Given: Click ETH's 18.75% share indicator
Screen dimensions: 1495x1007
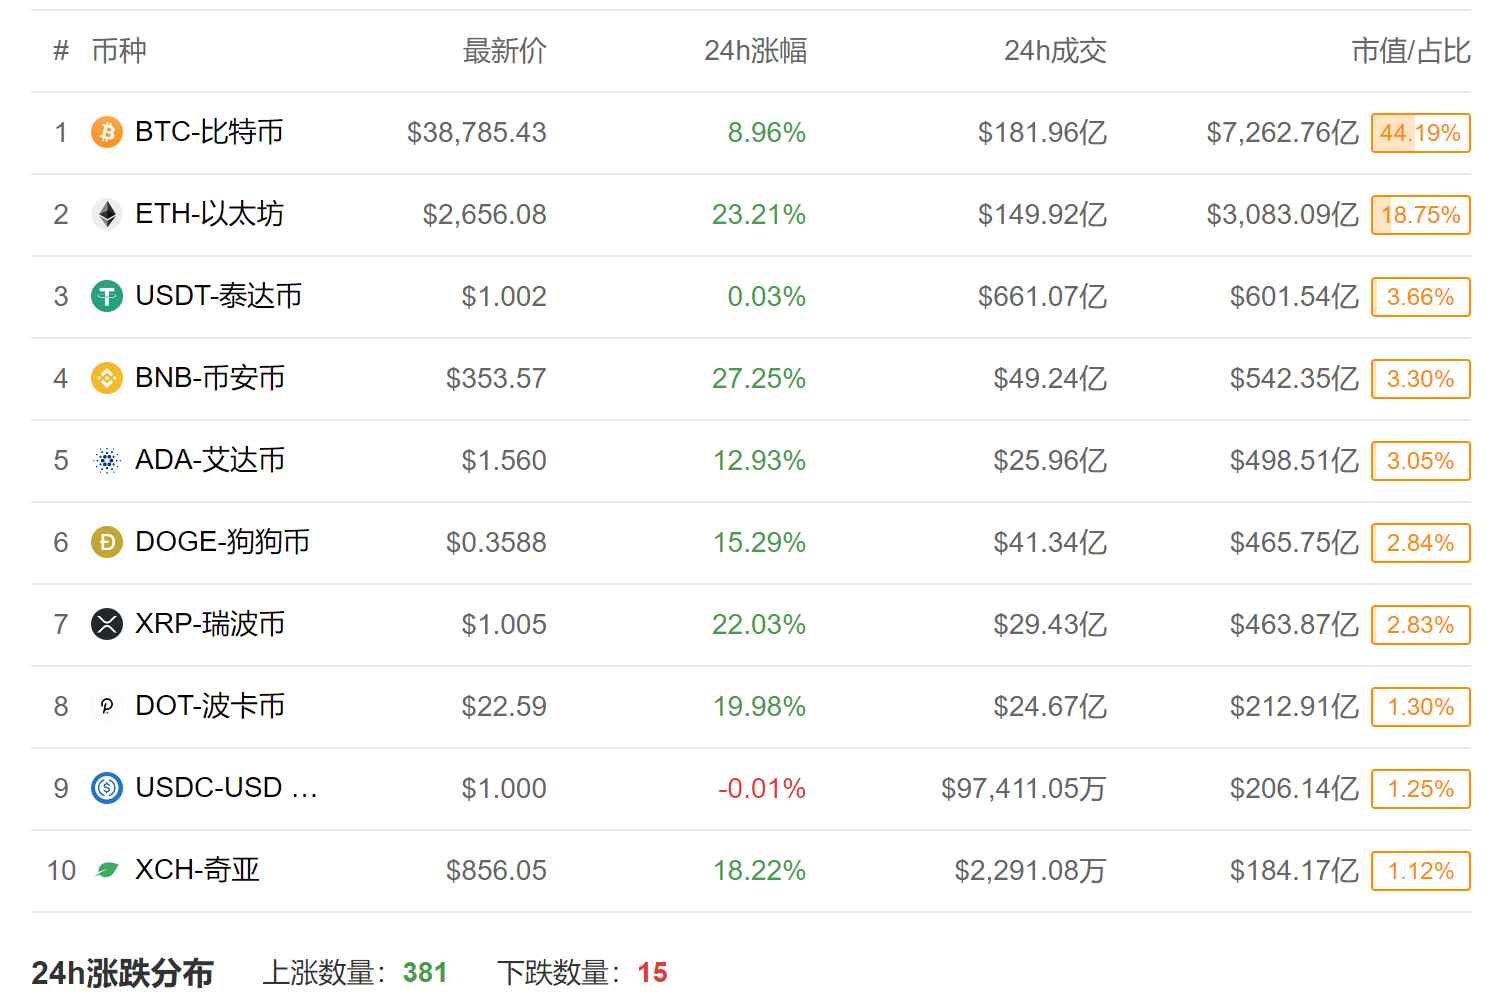Looking at the screenshot, I should click(x=1420, y=214).
